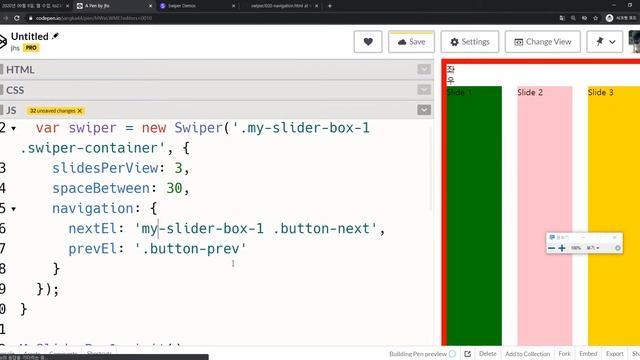
Task: Place cursor in the nextEl code line
Action: pyautogui.click(x=227, y=229)
